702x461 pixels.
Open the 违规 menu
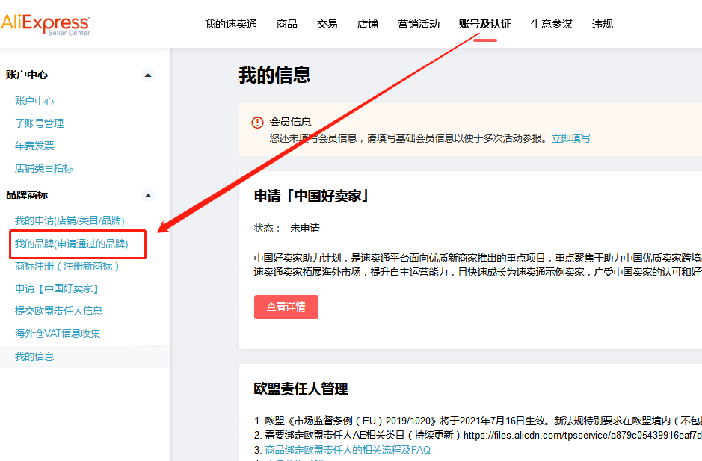click(603, 23)
